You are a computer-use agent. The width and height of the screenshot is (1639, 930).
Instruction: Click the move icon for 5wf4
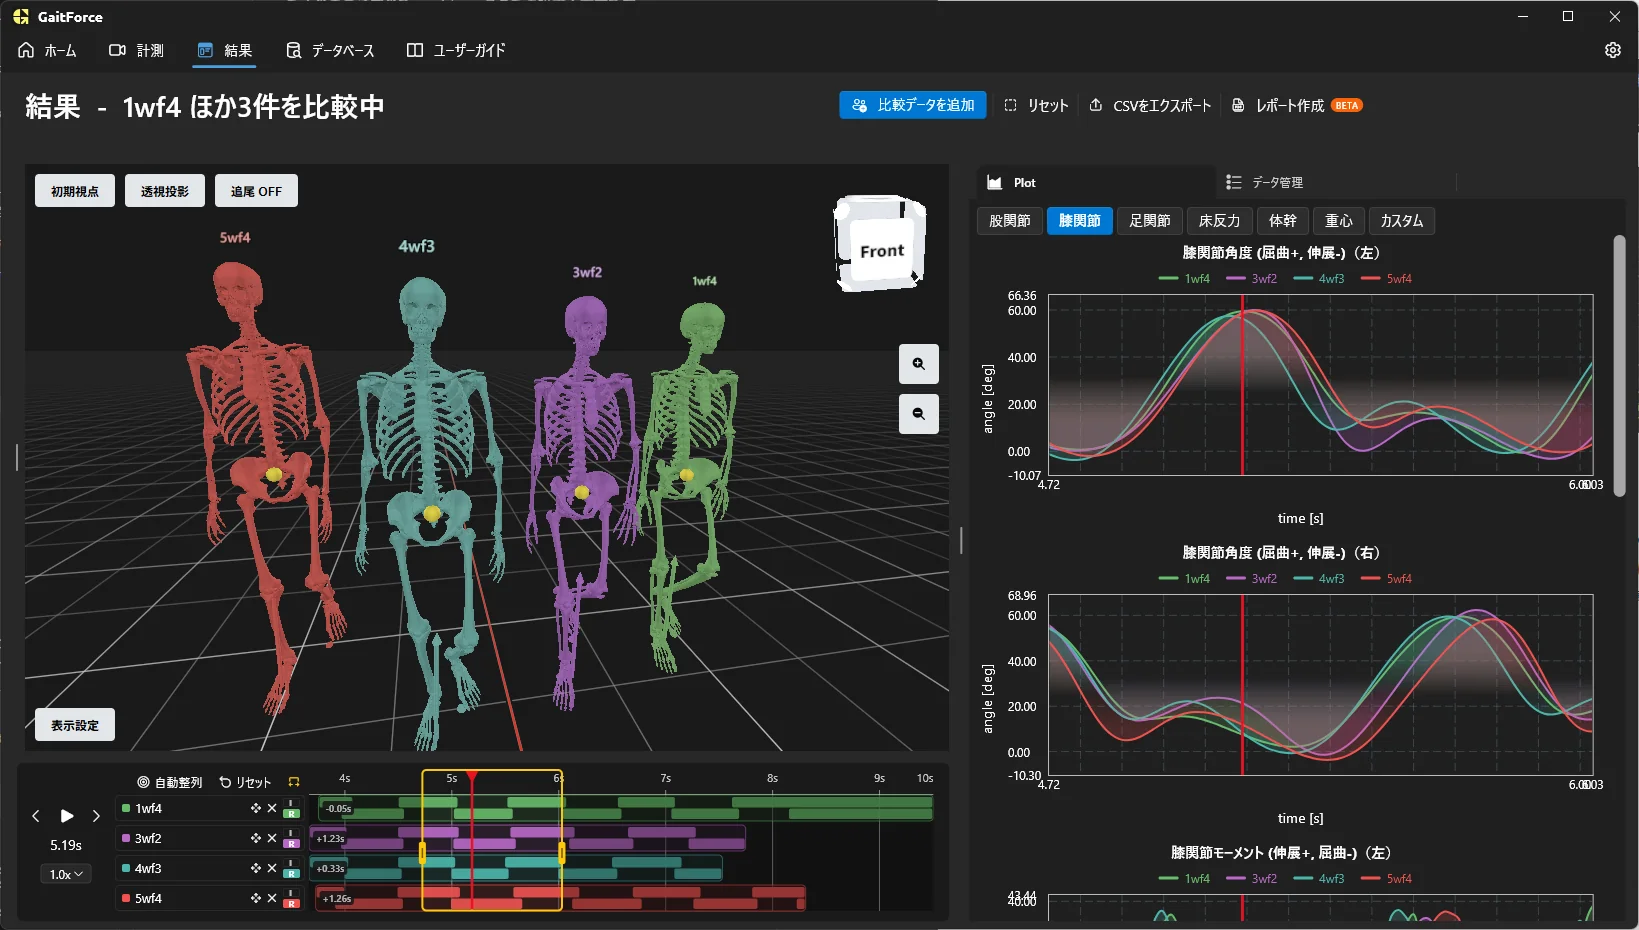click(255, 898)
